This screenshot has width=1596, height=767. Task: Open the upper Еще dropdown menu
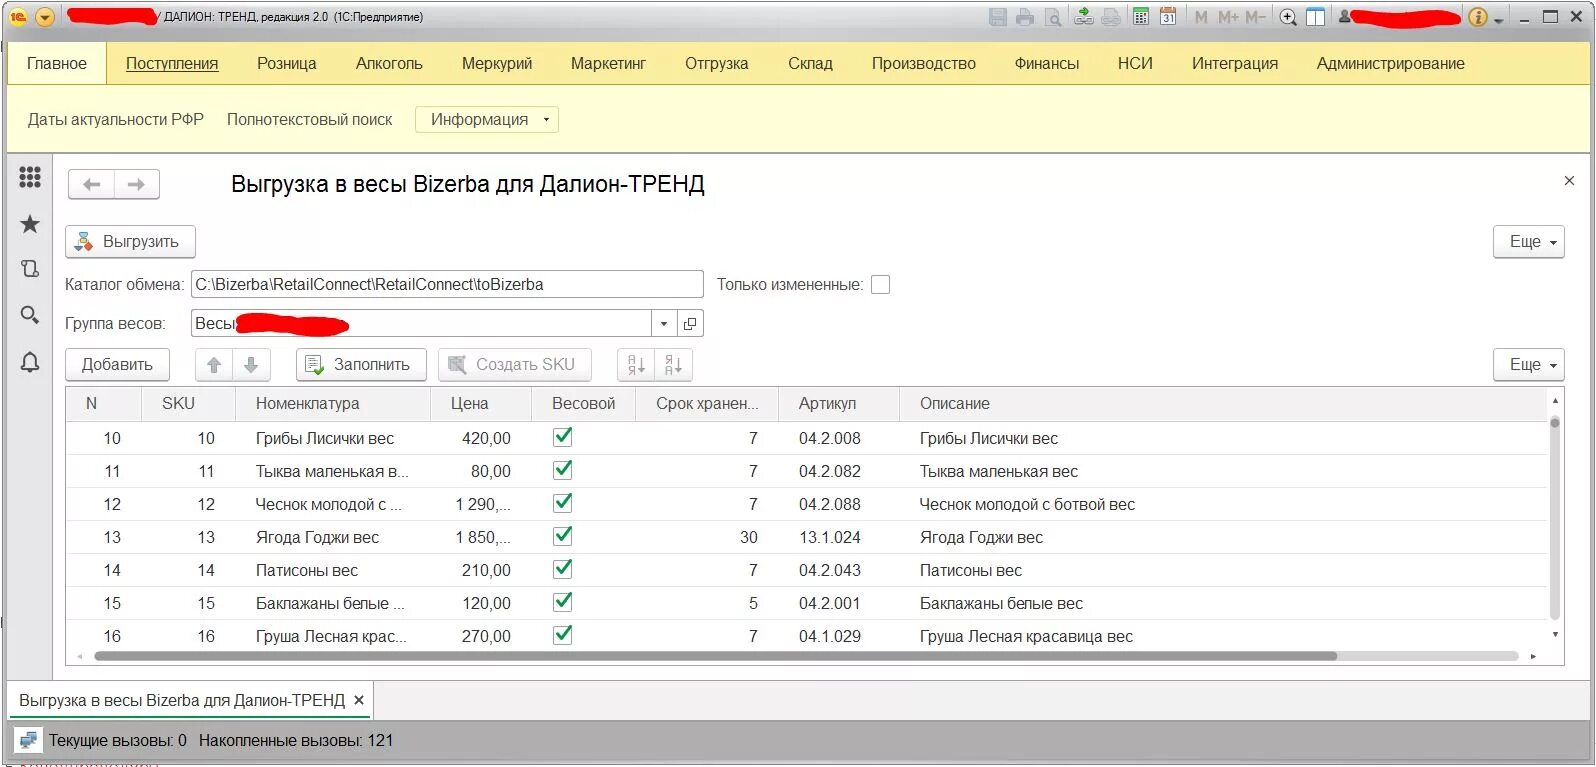point(1529,241)
